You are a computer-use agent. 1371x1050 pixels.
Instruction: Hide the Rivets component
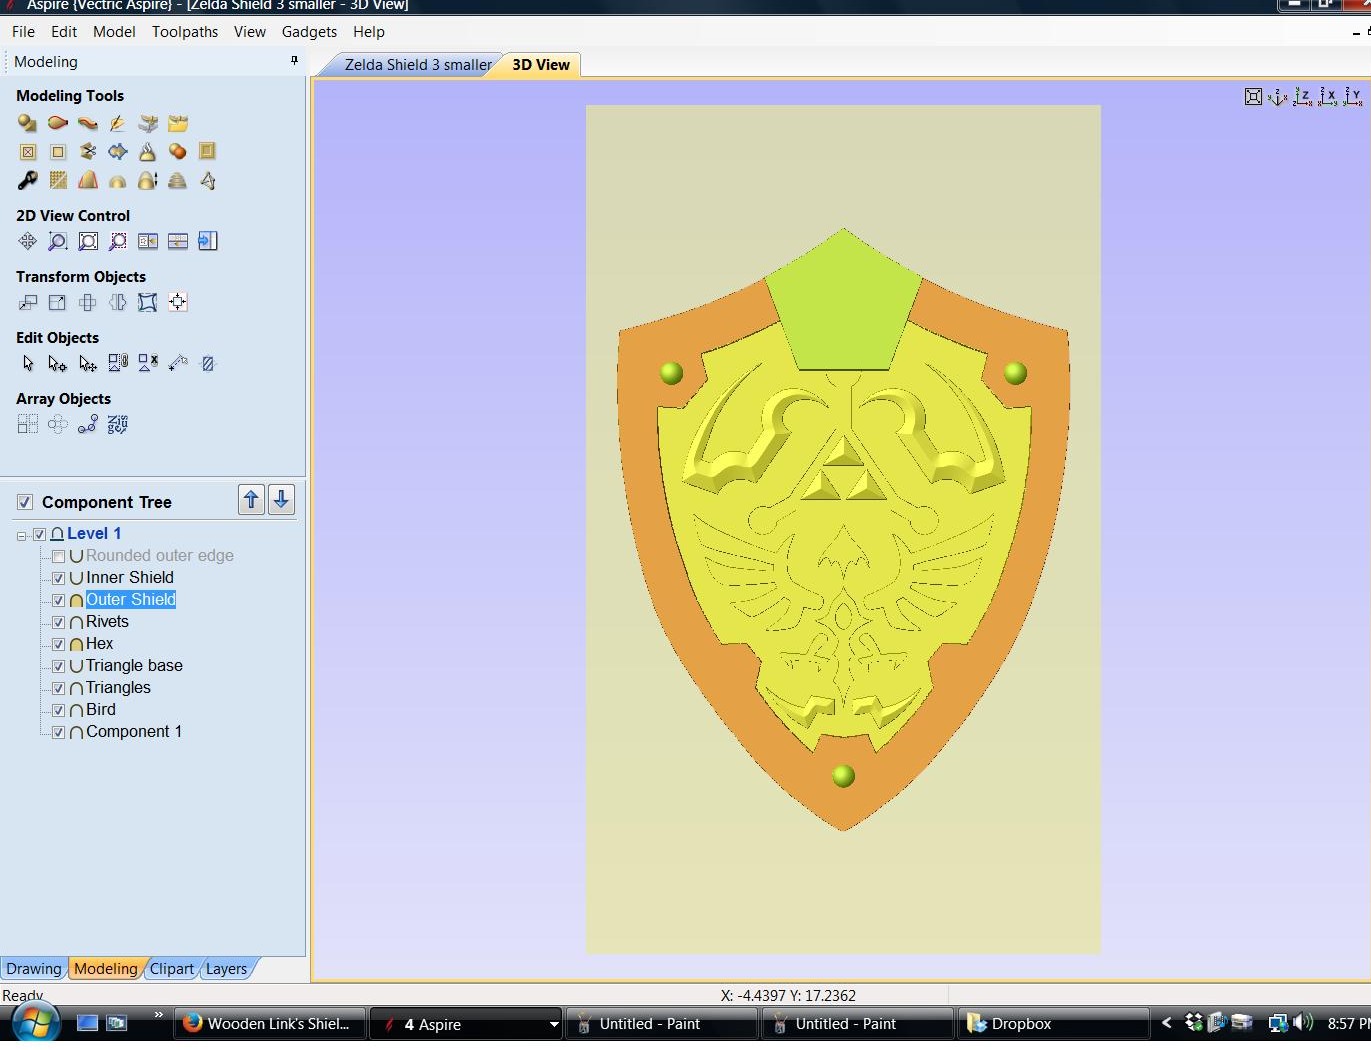58,622
